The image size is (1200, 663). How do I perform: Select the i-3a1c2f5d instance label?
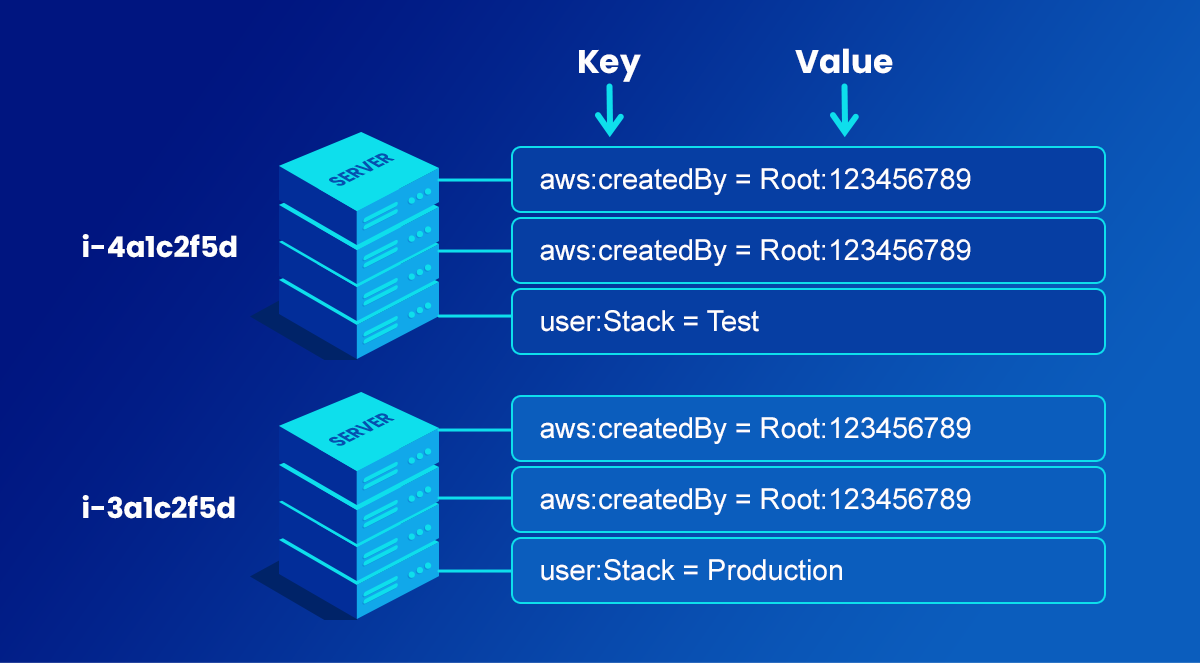160,508
